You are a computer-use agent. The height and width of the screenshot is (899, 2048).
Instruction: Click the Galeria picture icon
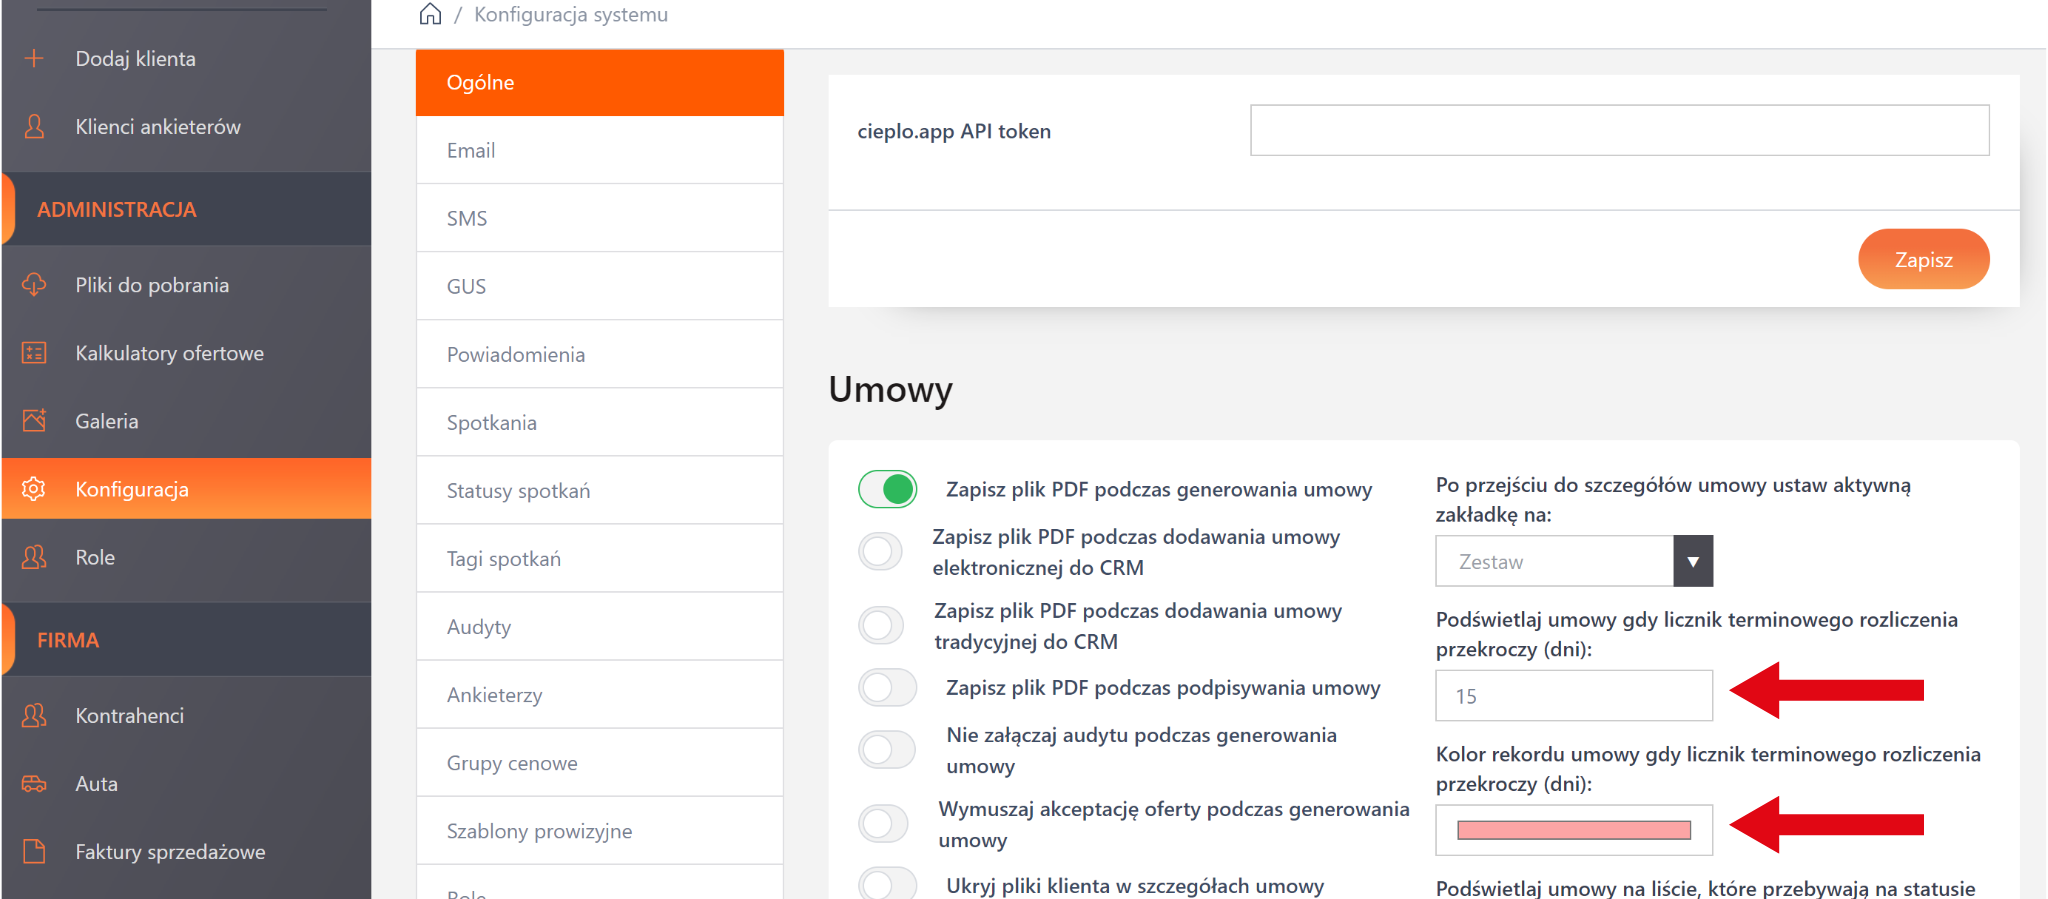click(x=34, y=421)
